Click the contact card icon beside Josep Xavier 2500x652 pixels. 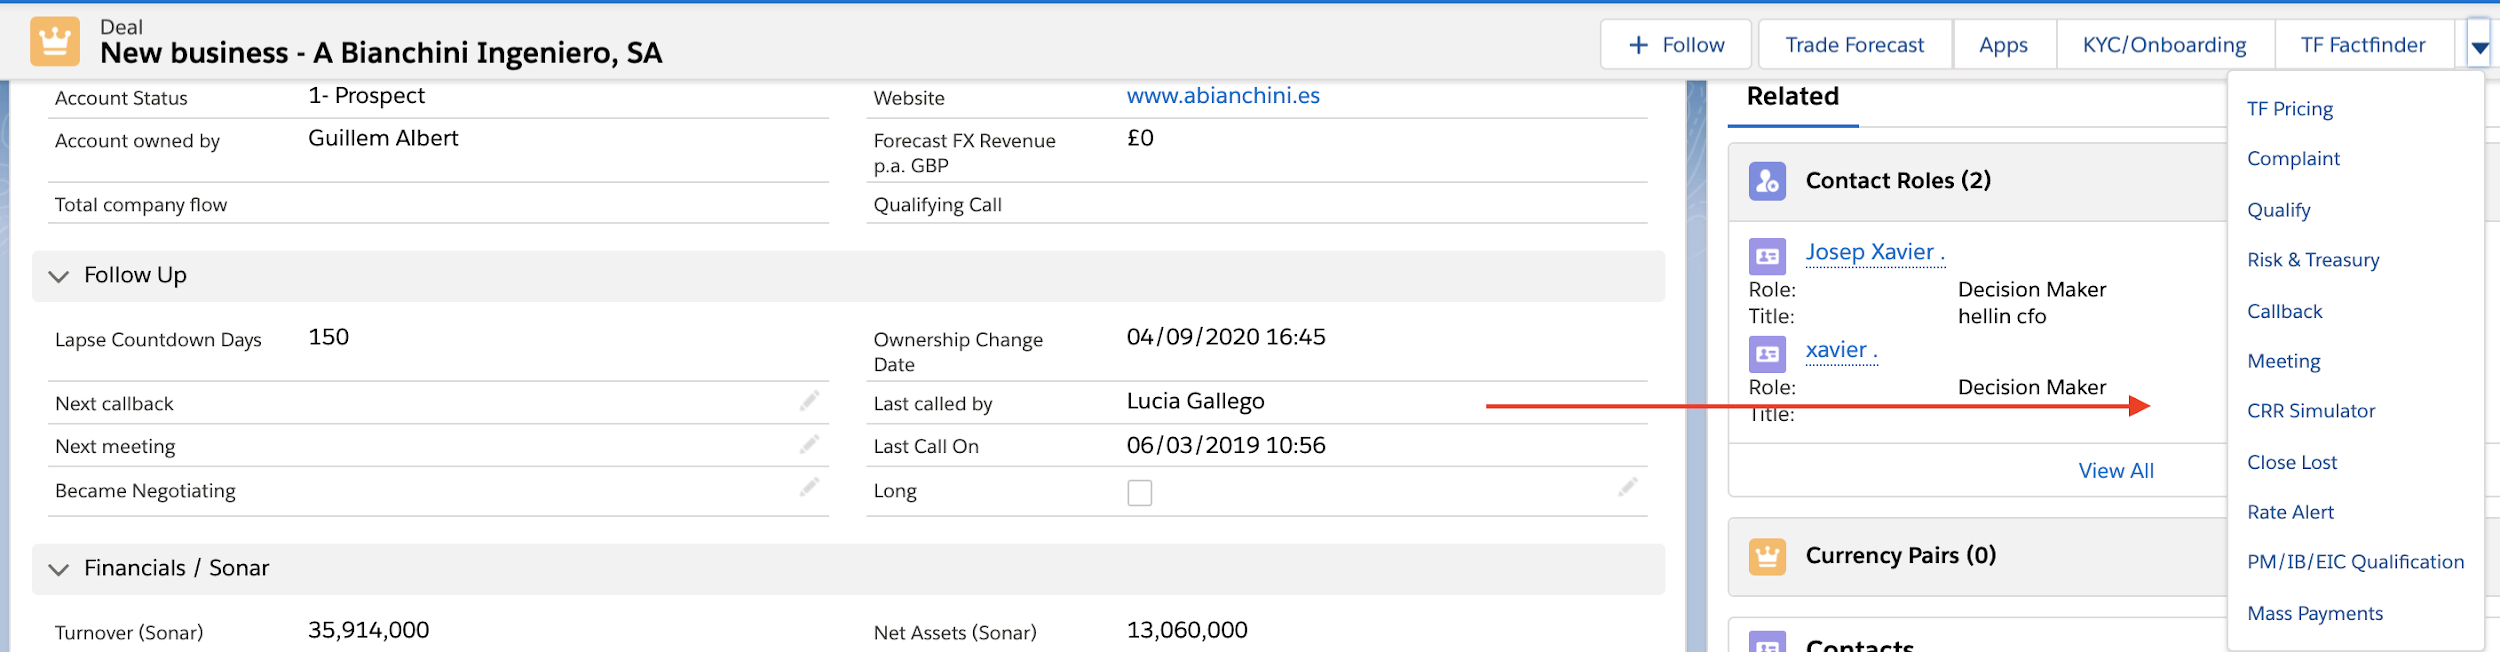pyautogui.click(x=1767, y=256)
